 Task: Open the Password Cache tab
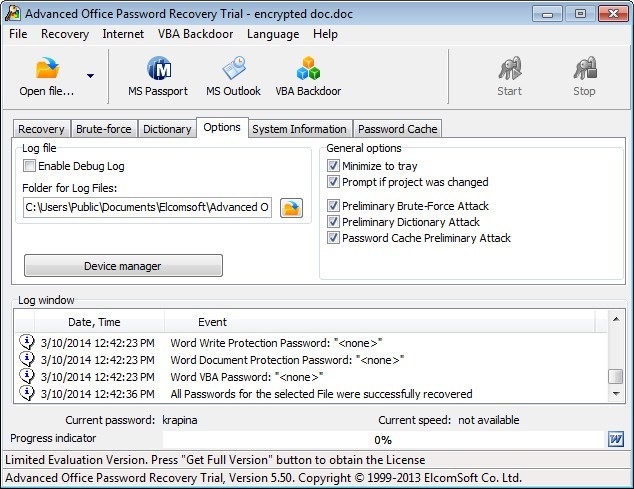(397, 129)
